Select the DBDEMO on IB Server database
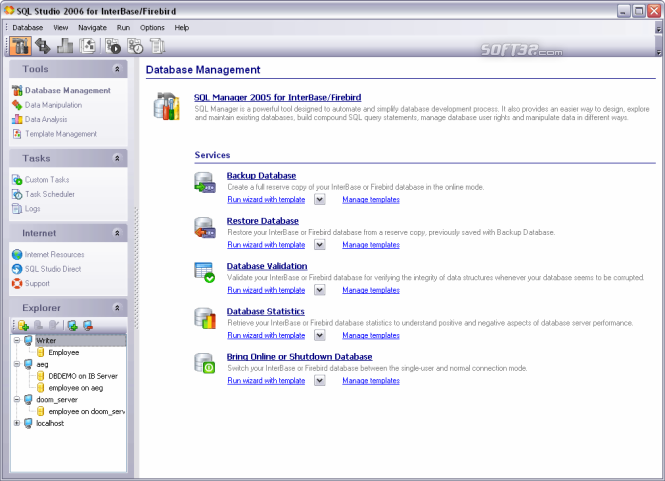This screenshot has height=481, width=665. click(83, 376)
